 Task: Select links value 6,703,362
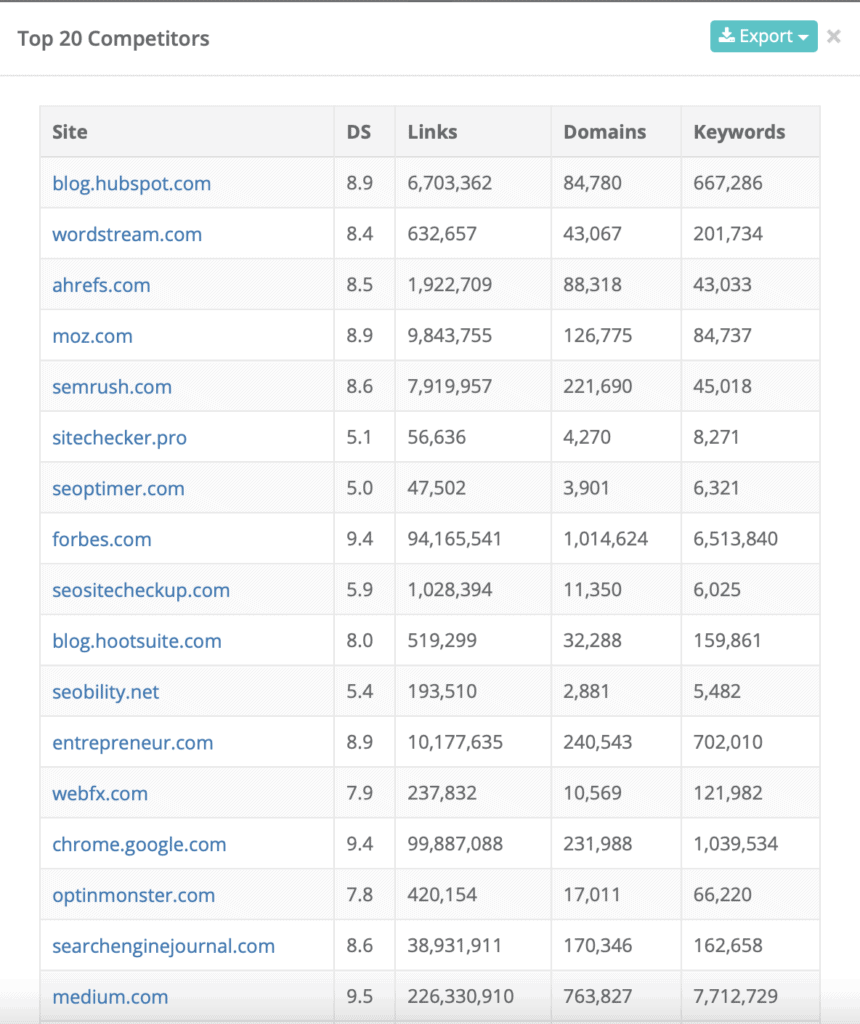coord(449,183)
